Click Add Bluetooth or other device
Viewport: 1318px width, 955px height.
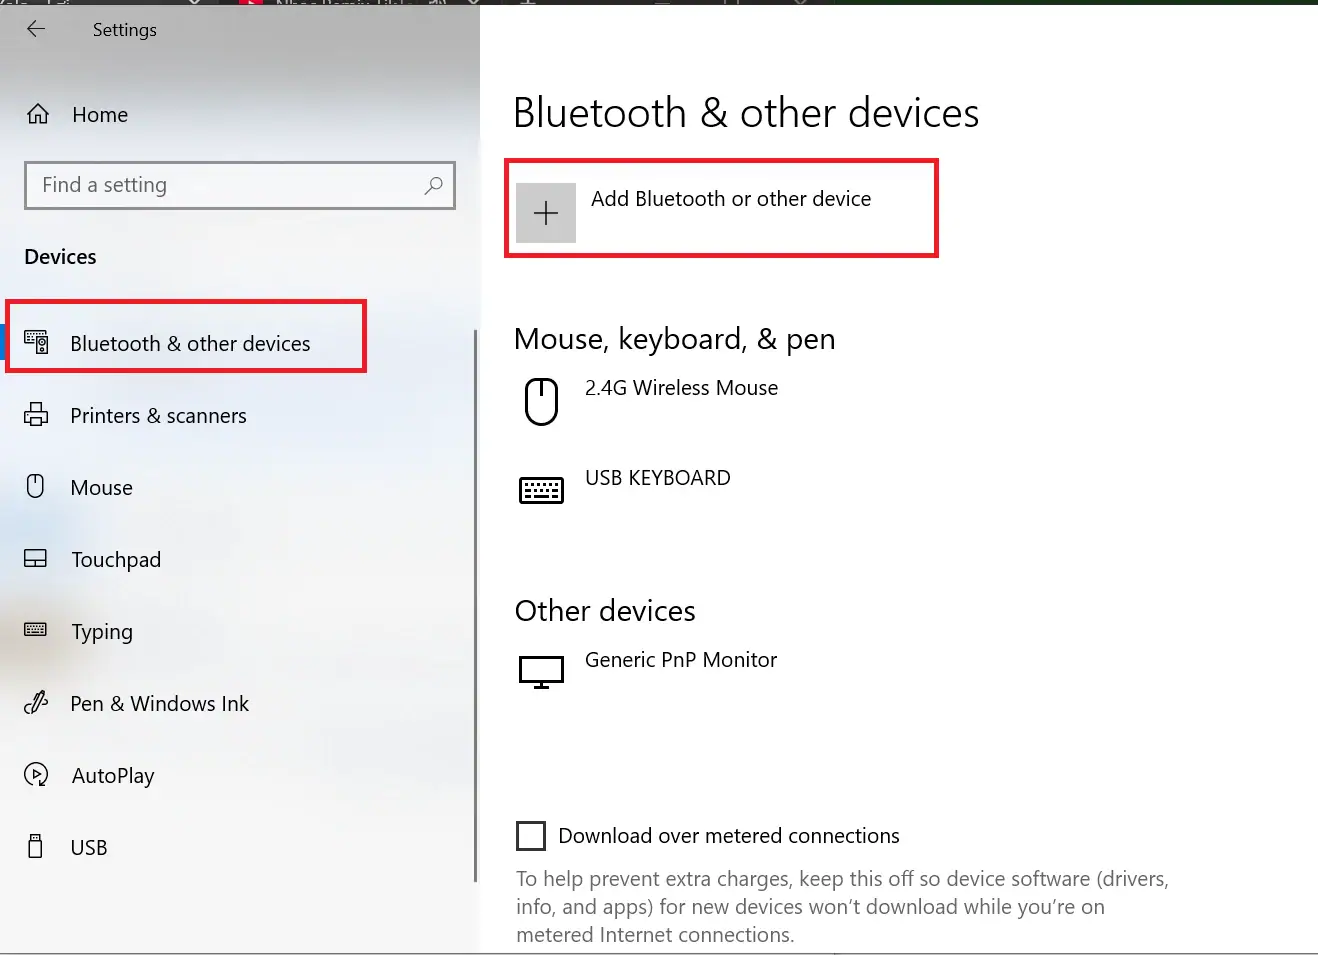click(x=730, y=199)
